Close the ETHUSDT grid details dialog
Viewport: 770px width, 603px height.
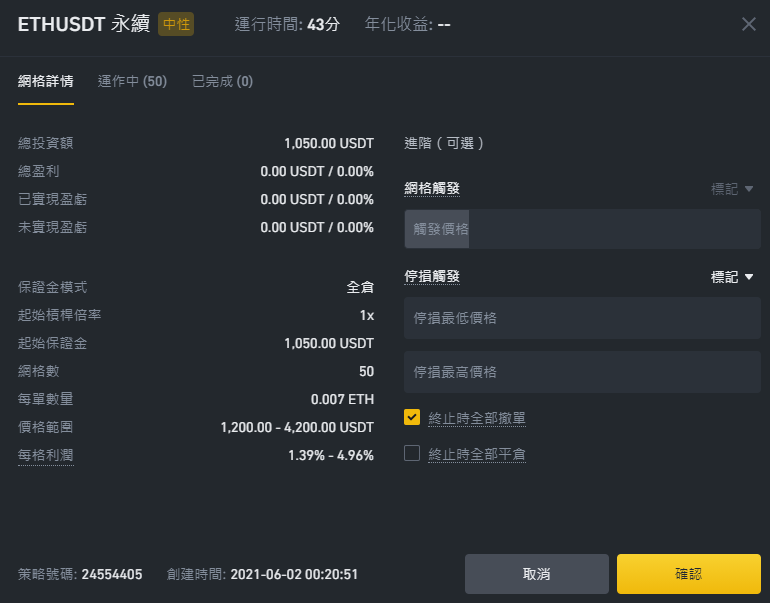(748, 24)
